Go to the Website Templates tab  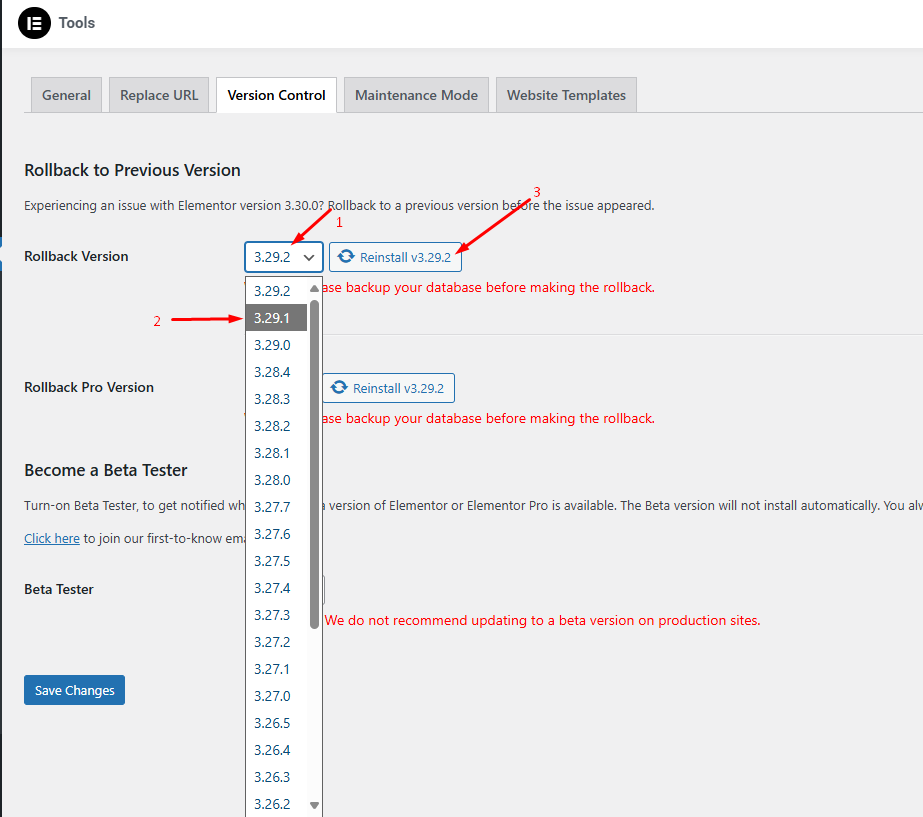pos(566,95)
